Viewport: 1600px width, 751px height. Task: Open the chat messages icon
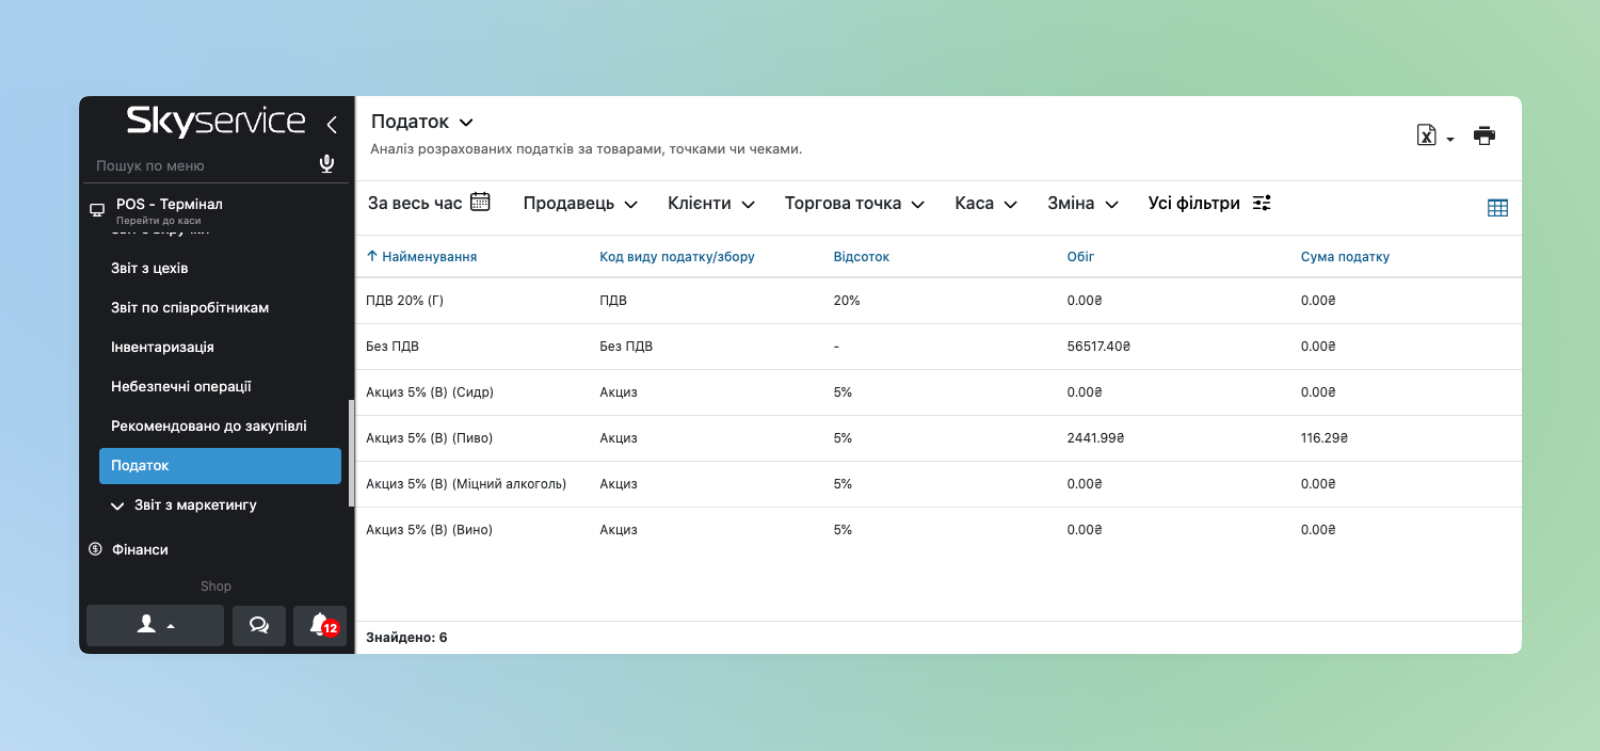[x=259, y=625]
